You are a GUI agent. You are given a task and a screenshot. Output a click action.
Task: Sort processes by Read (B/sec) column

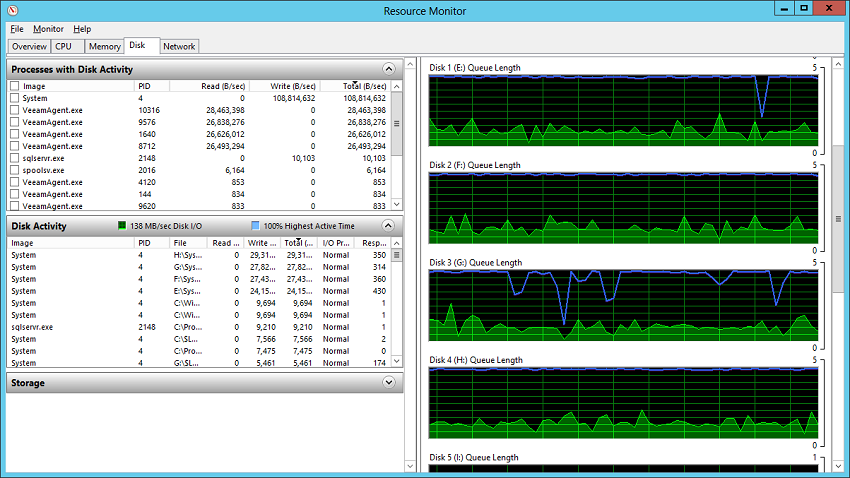click(208, 86)
